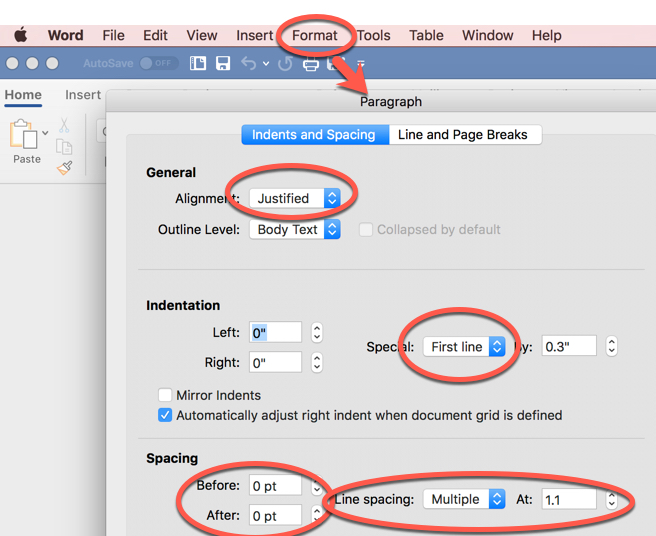Image resolution: width=656 pixels, height=536 pixels.
Task: Click the Paste clipboard icon
Action: (23, 134)
